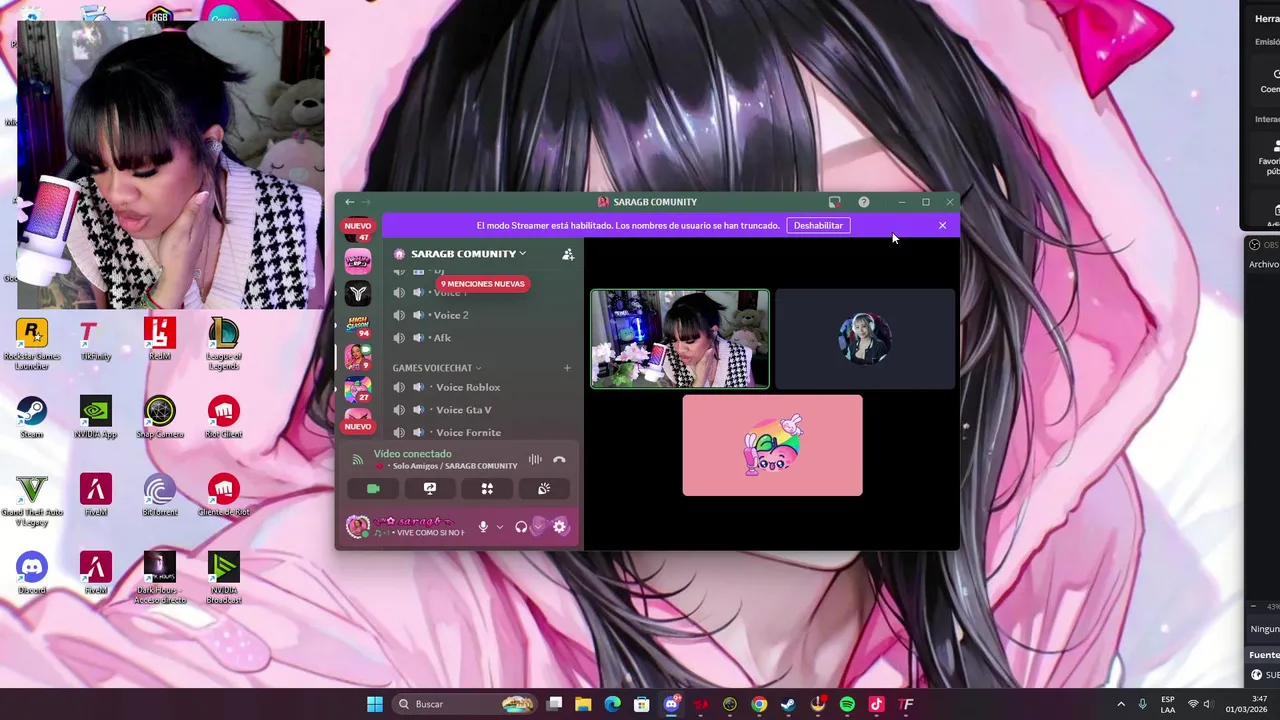Open the Grand Theft Auto V Legacy shortcut
The height and width of the screenshot is (720, 1280).
(x=32, y=501)
